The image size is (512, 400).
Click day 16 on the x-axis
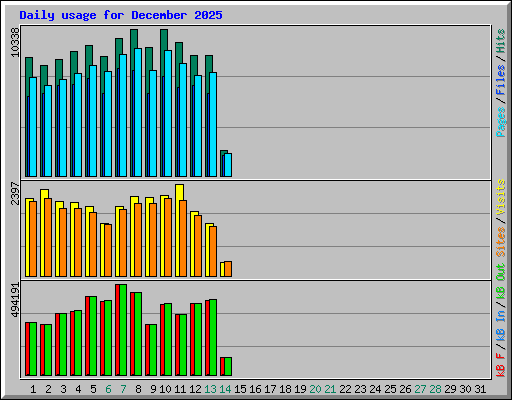point(255,389)
